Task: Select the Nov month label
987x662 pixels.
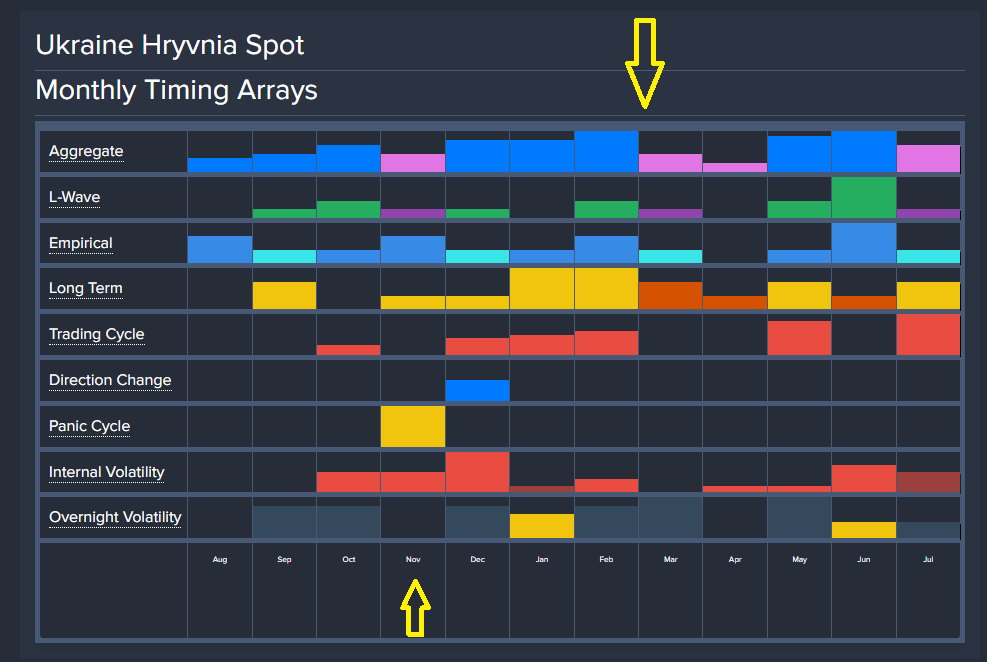Action: point(413,559)
